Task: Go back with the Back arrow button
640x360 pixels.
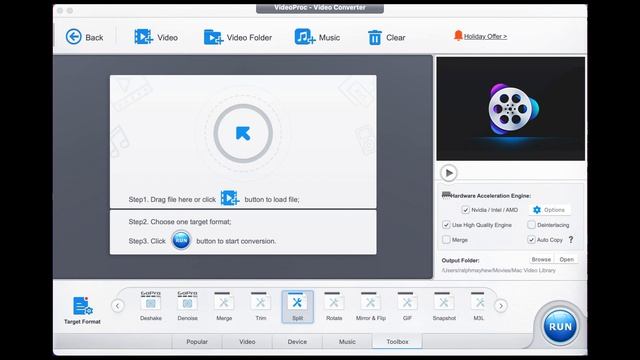Action: coord(84,37)
